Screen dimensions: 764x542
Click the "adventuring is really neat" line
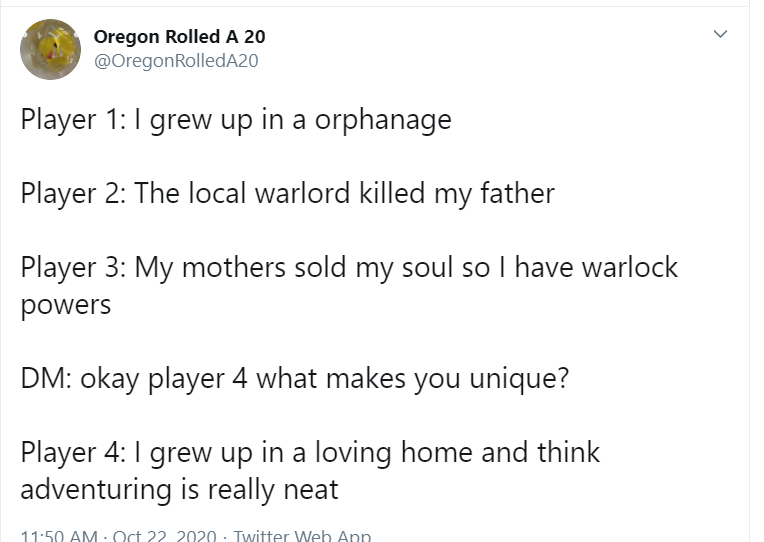(179, 490)
